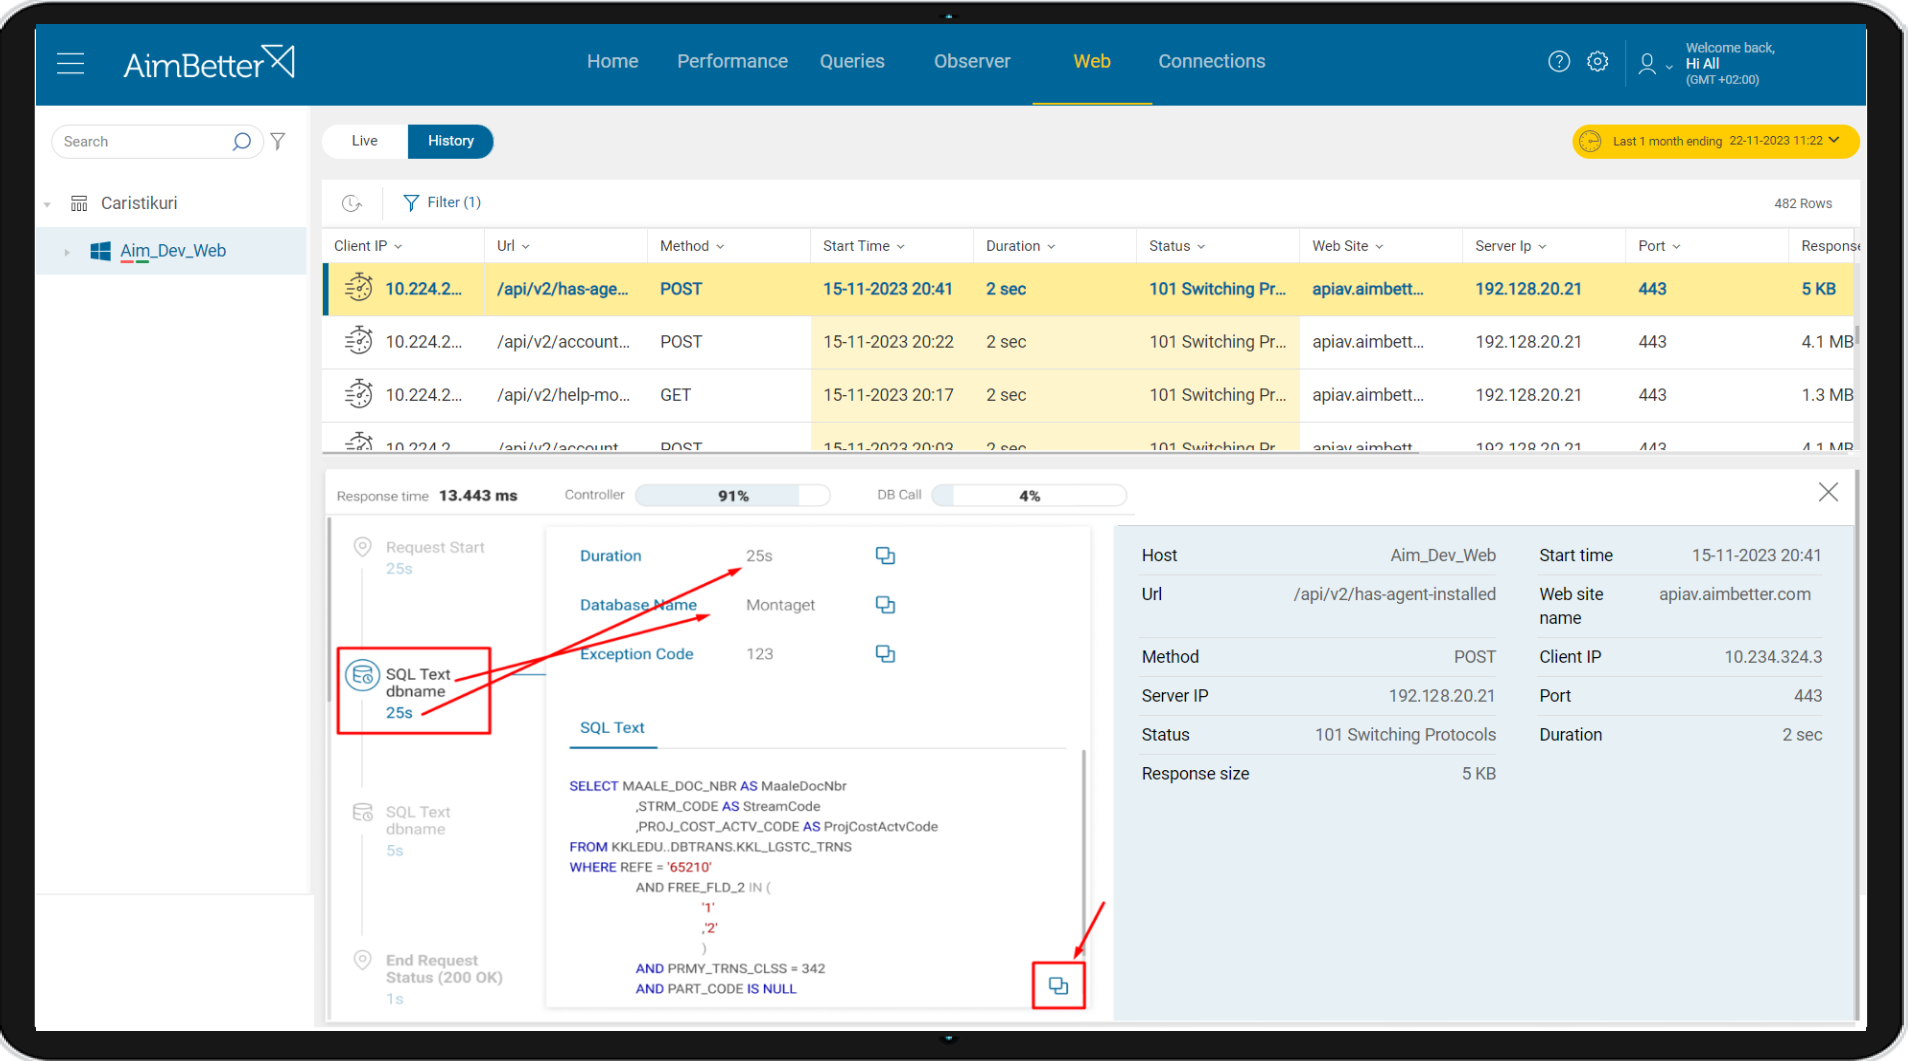1908x1061 pixels.
Task: Go to the Performance menu
Action: (732, 61)
